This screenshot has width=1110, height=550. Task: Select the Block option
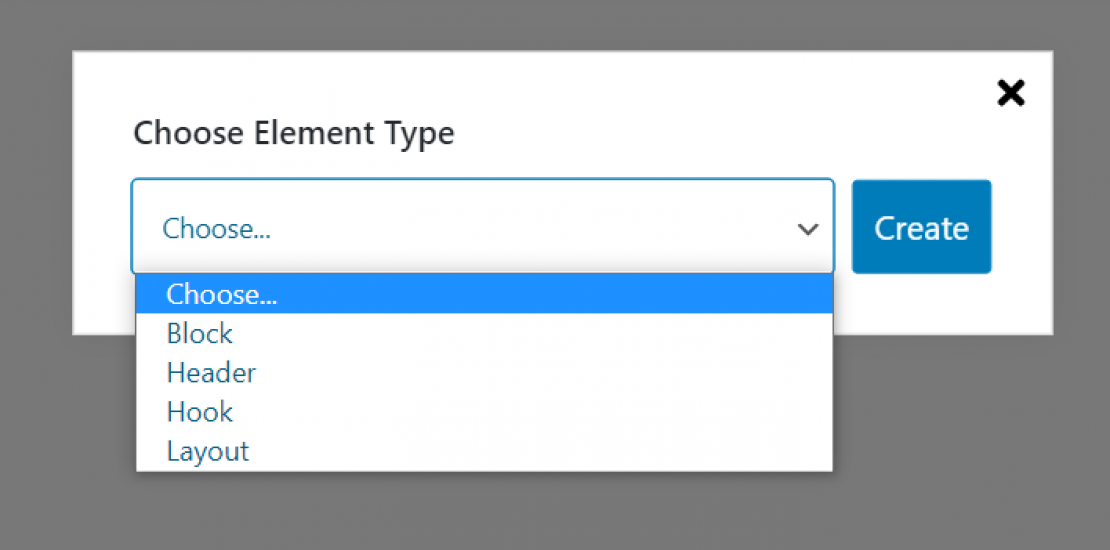200,333
